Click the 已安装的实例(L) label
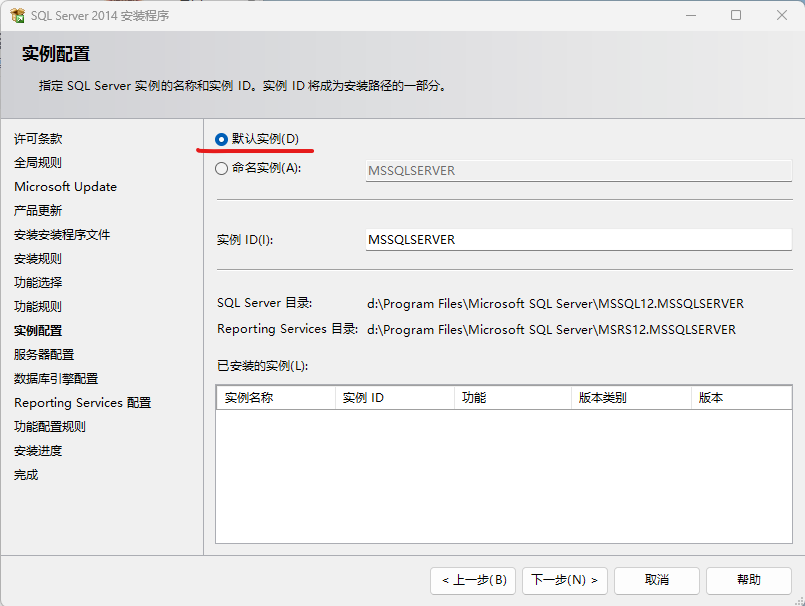The height and width of the screenshot is (606, 805). (262, 366)
